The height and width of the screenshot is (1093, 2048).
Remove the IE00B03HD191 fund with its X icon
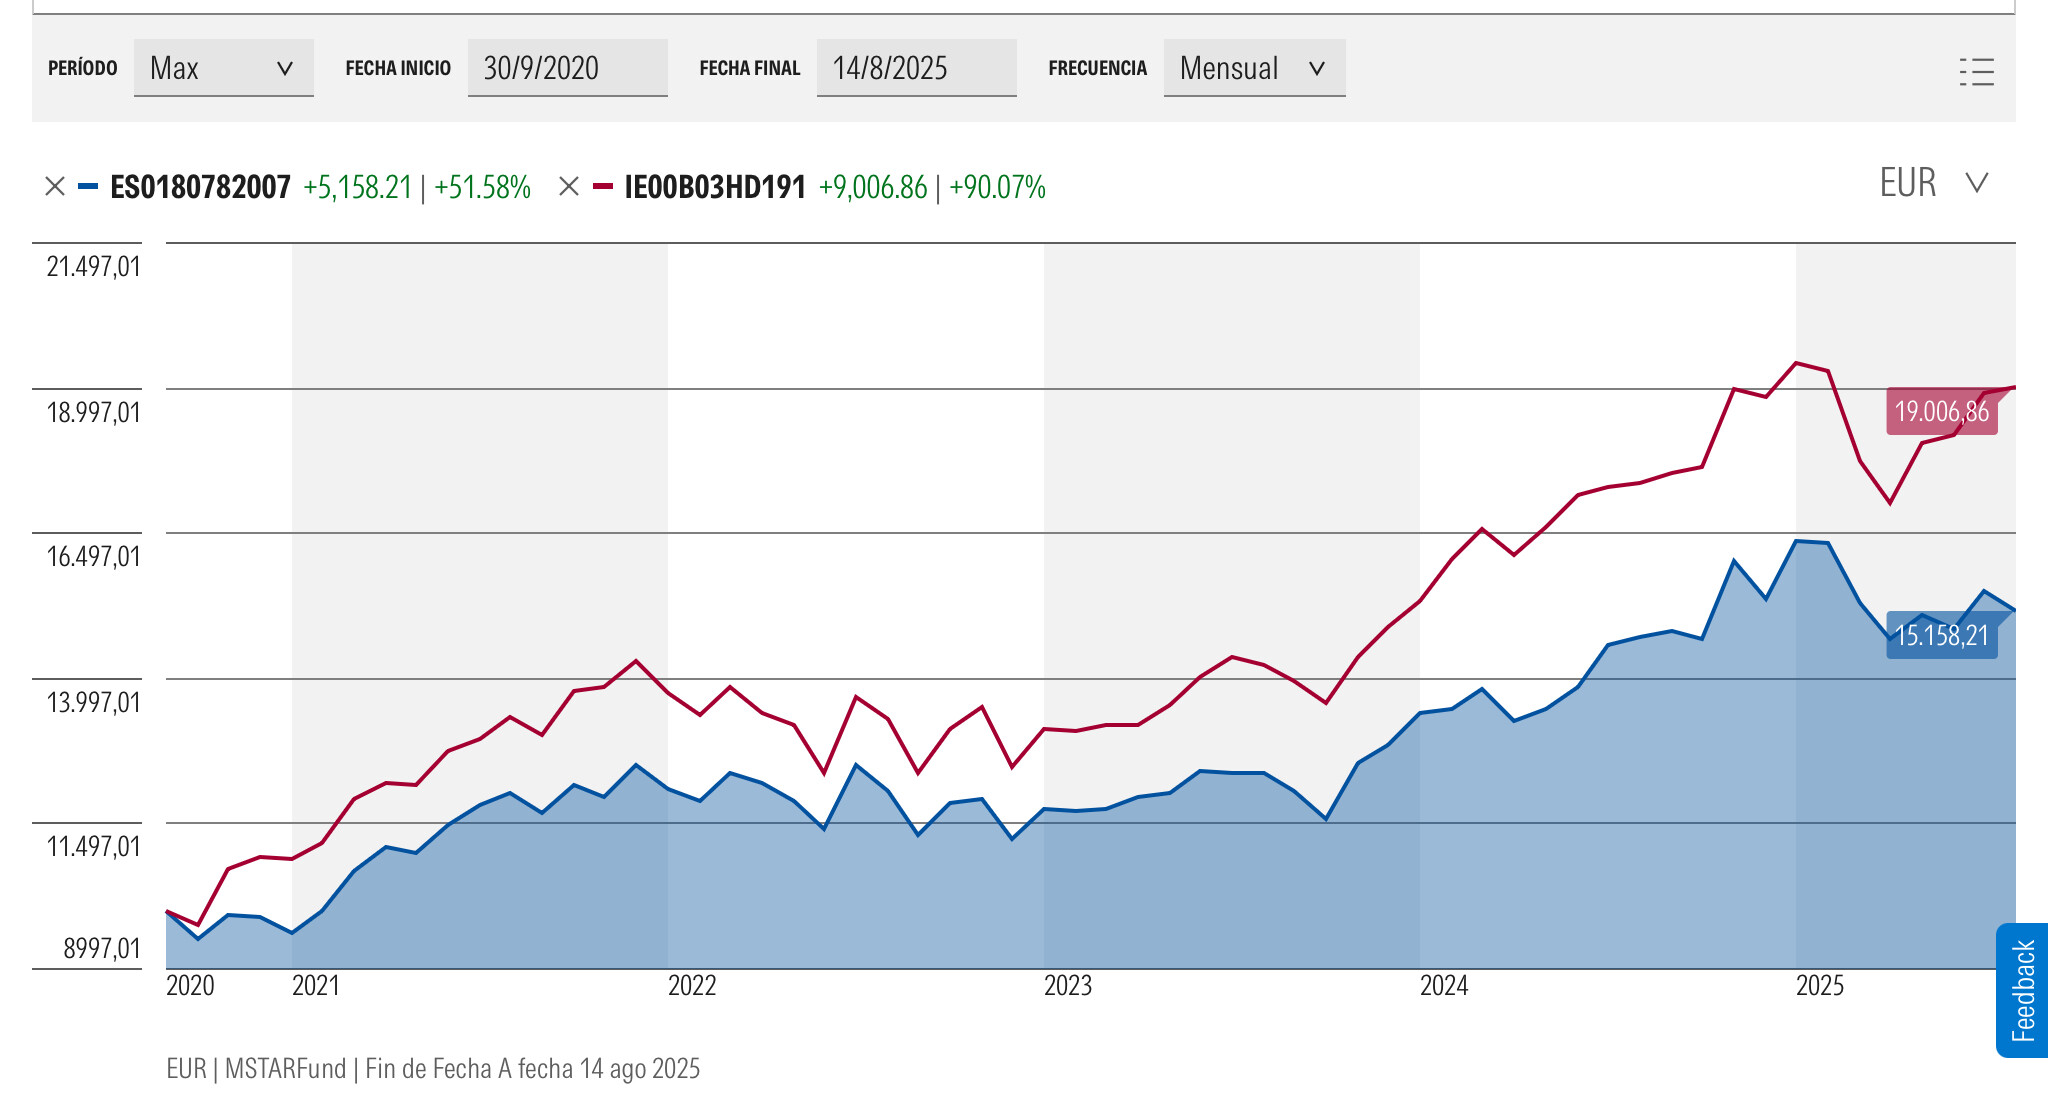click(x=569, y=187)
